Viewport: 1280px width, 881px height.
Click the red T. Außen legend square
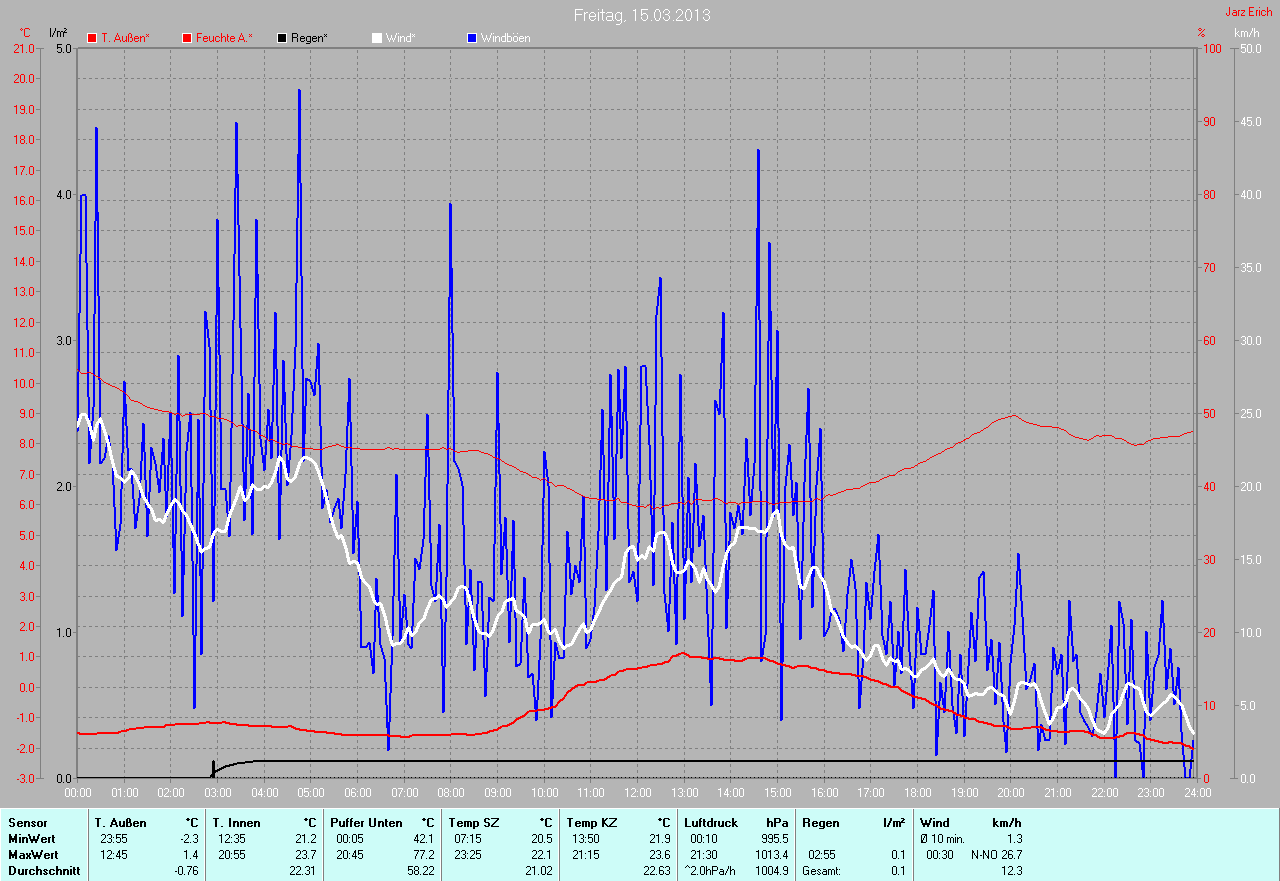(x=92, y=38)
